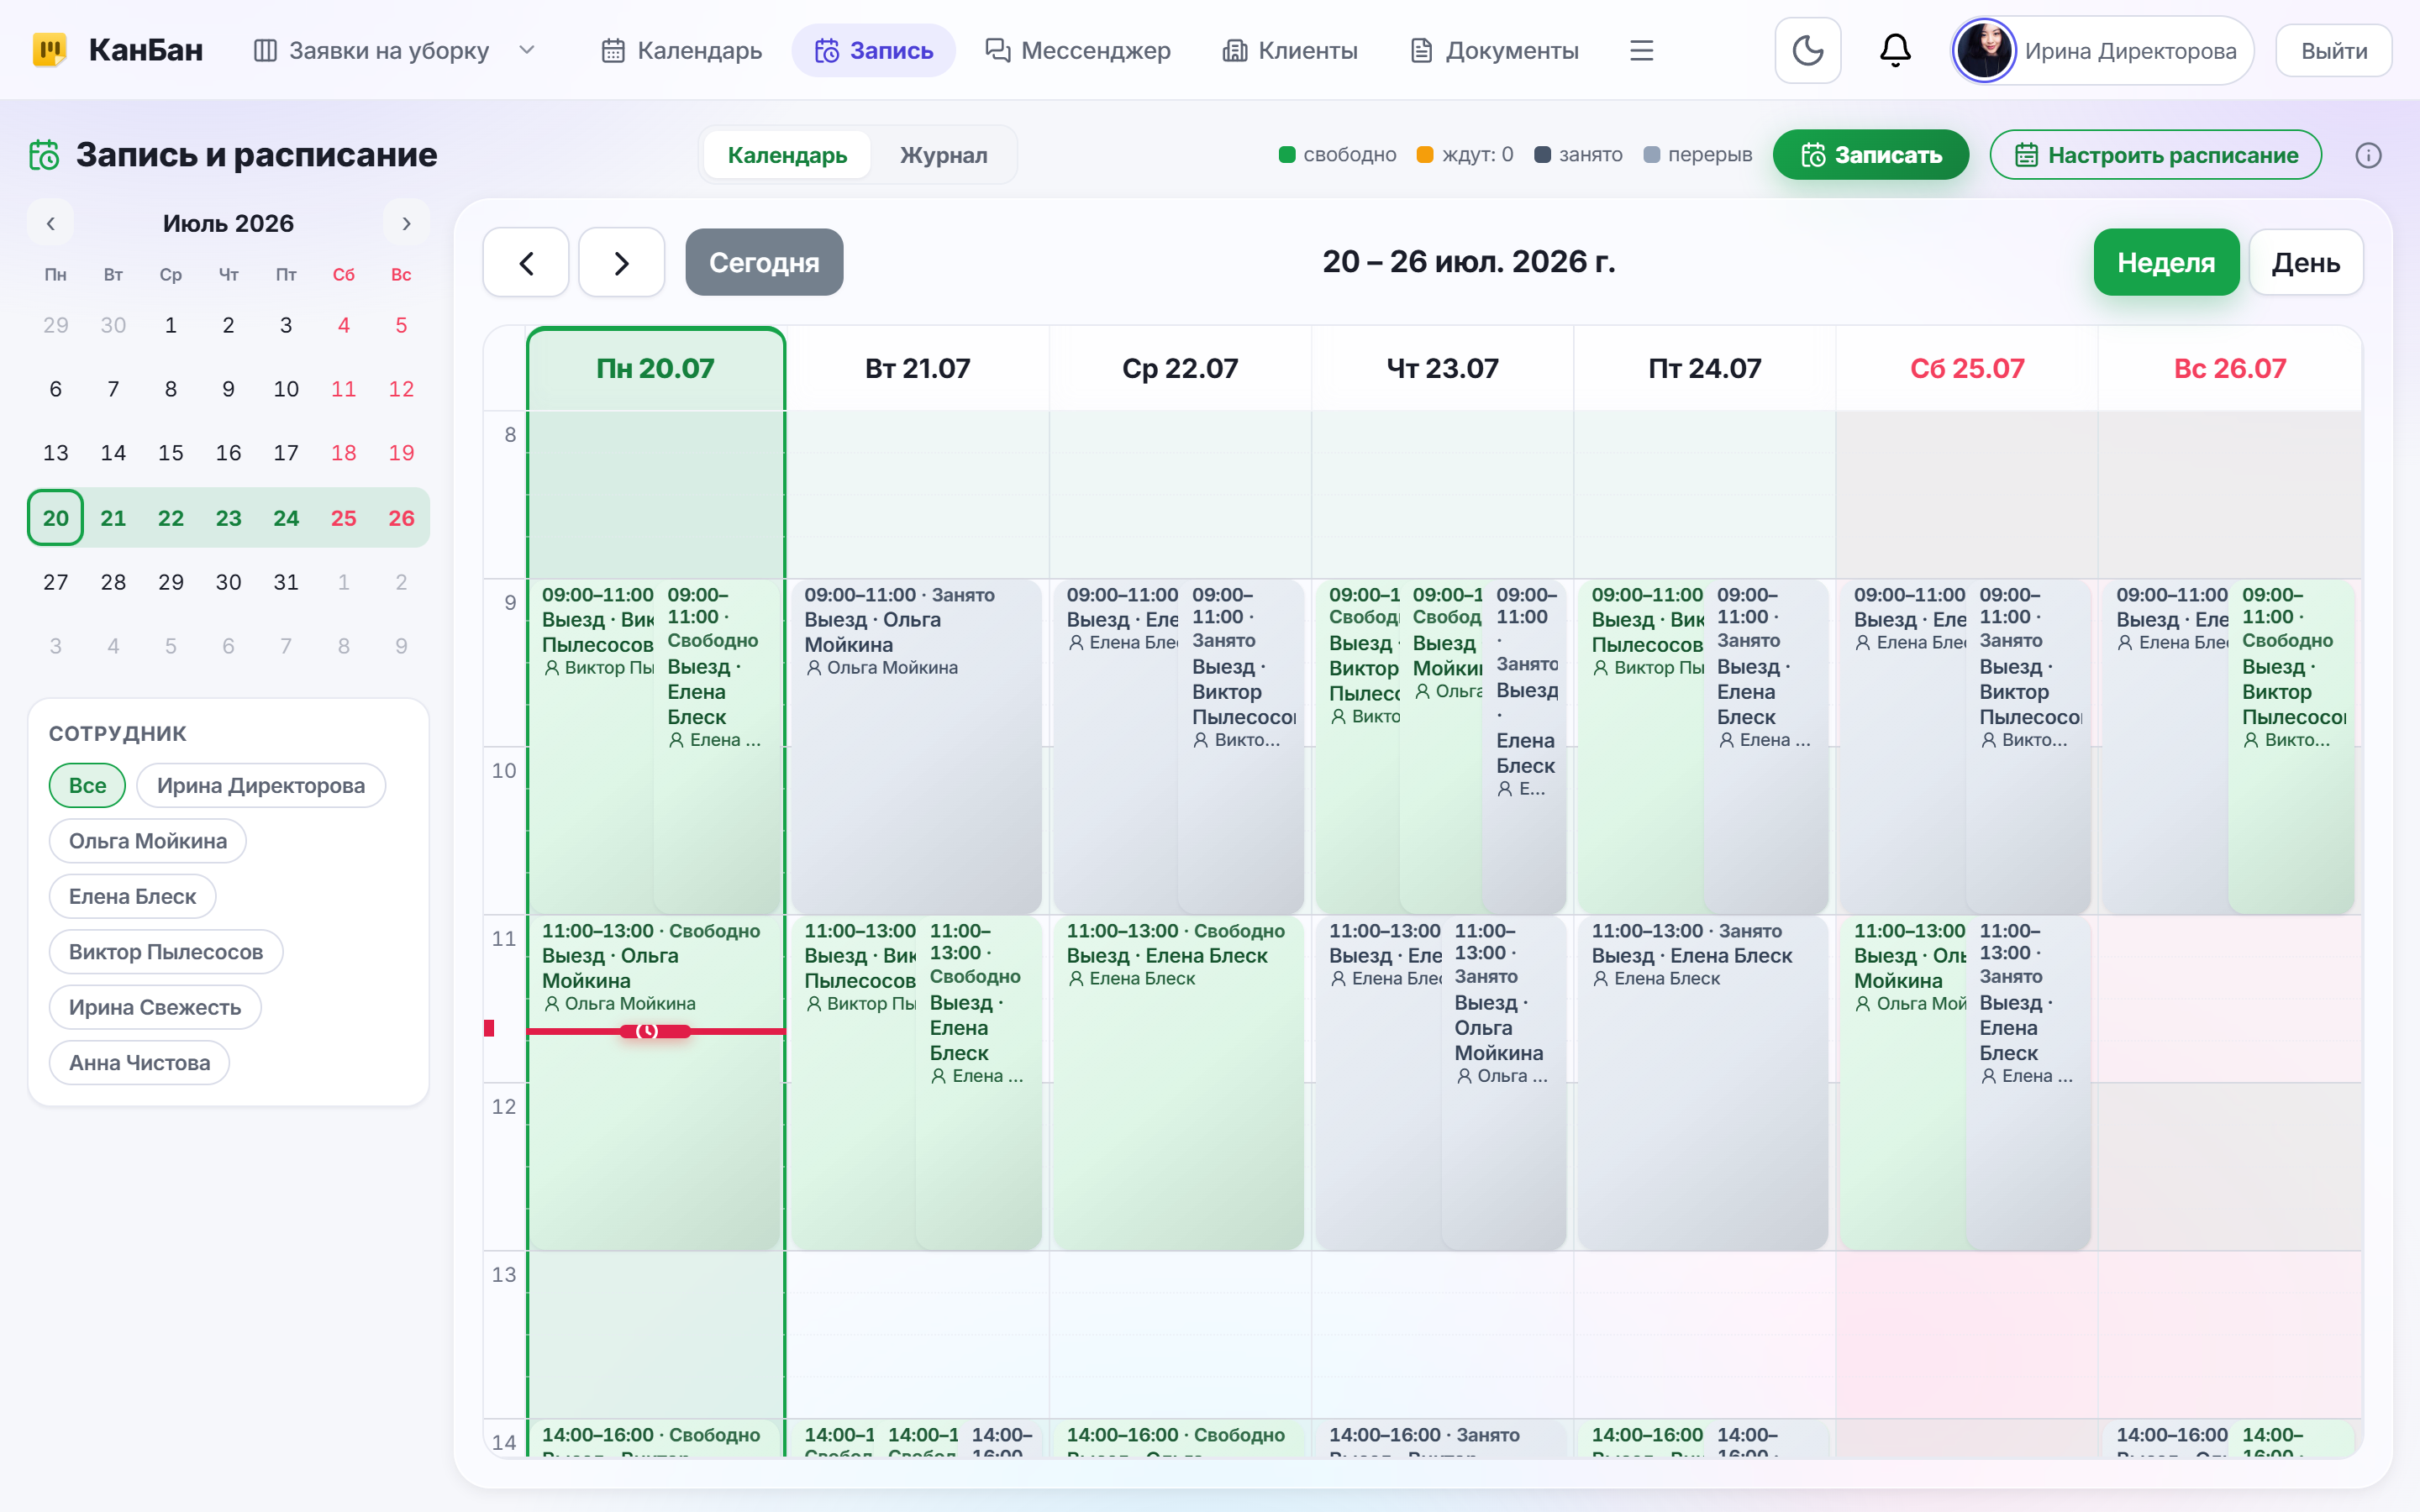Screen dimensions: 2420x1512
Task: Go to next week arrow
Action: [621, 262]
